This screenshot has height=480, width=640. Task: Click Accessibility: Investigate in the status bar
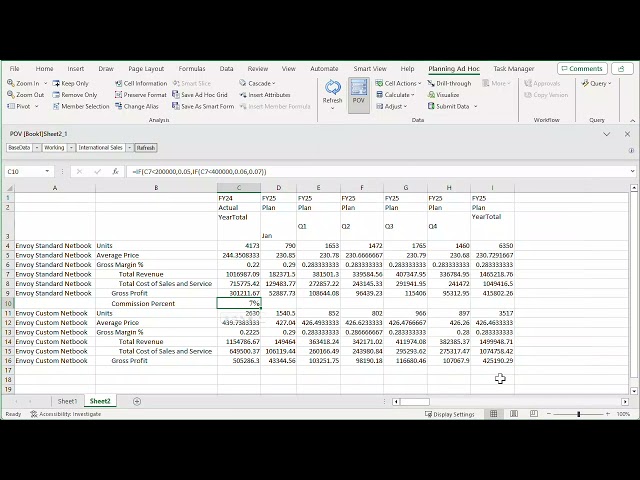pyautogui.click(x=66, y=414)
